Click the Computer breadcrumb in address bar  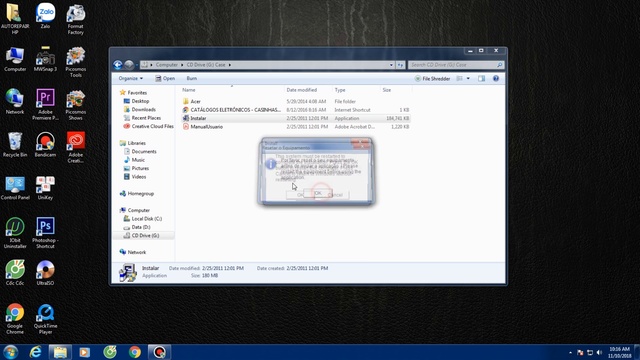coord(167,65)
